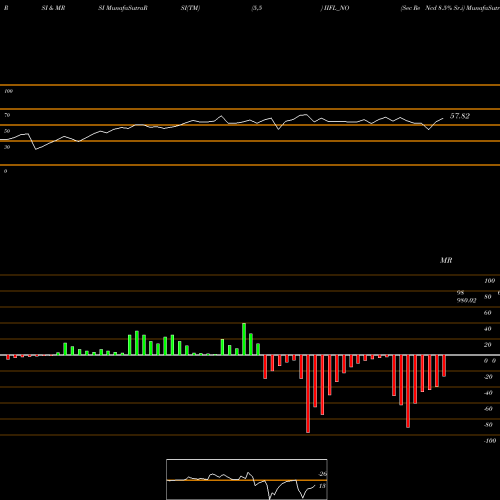Click the 40 label on MR axis
The height and width of the screenshot is (500, 500).
coord(487,328)
